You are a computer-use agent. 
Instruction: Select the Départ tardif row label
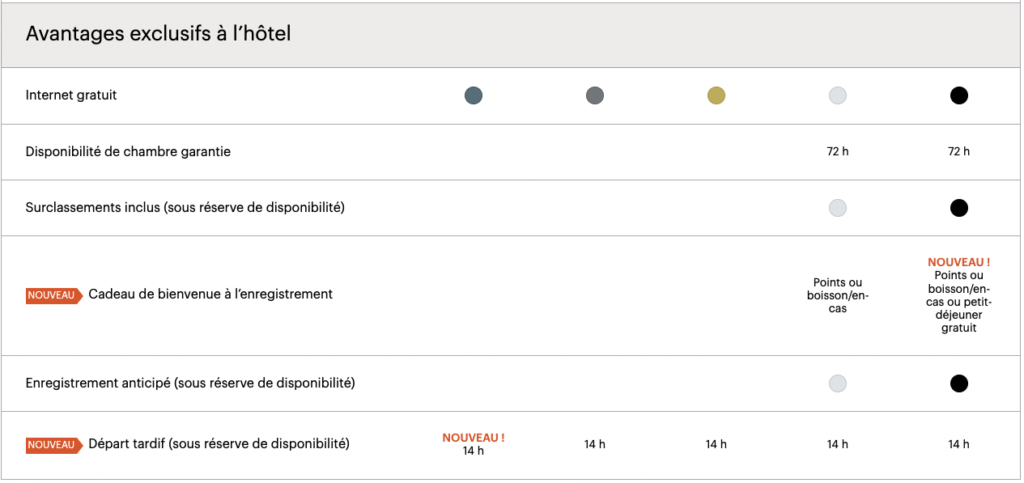219,444
